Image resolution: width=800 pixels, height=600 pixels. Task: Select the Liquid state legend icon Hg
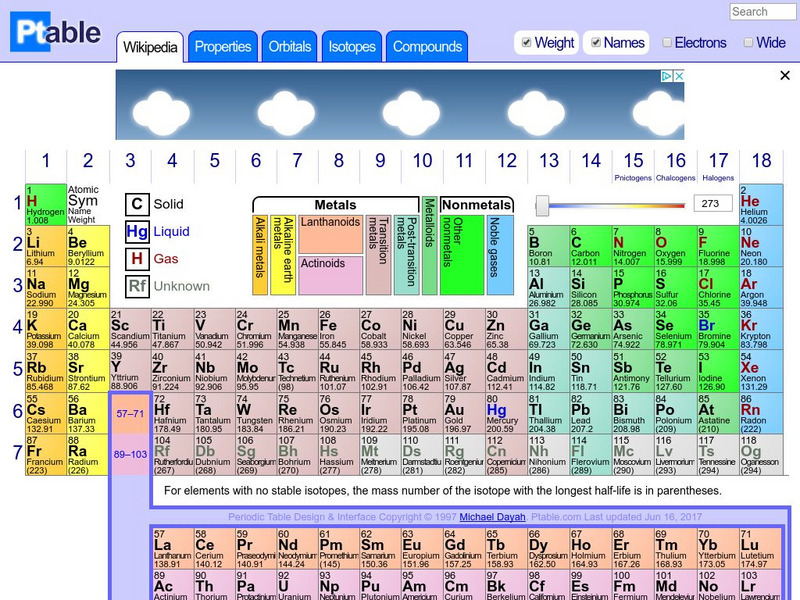[137, 231]
